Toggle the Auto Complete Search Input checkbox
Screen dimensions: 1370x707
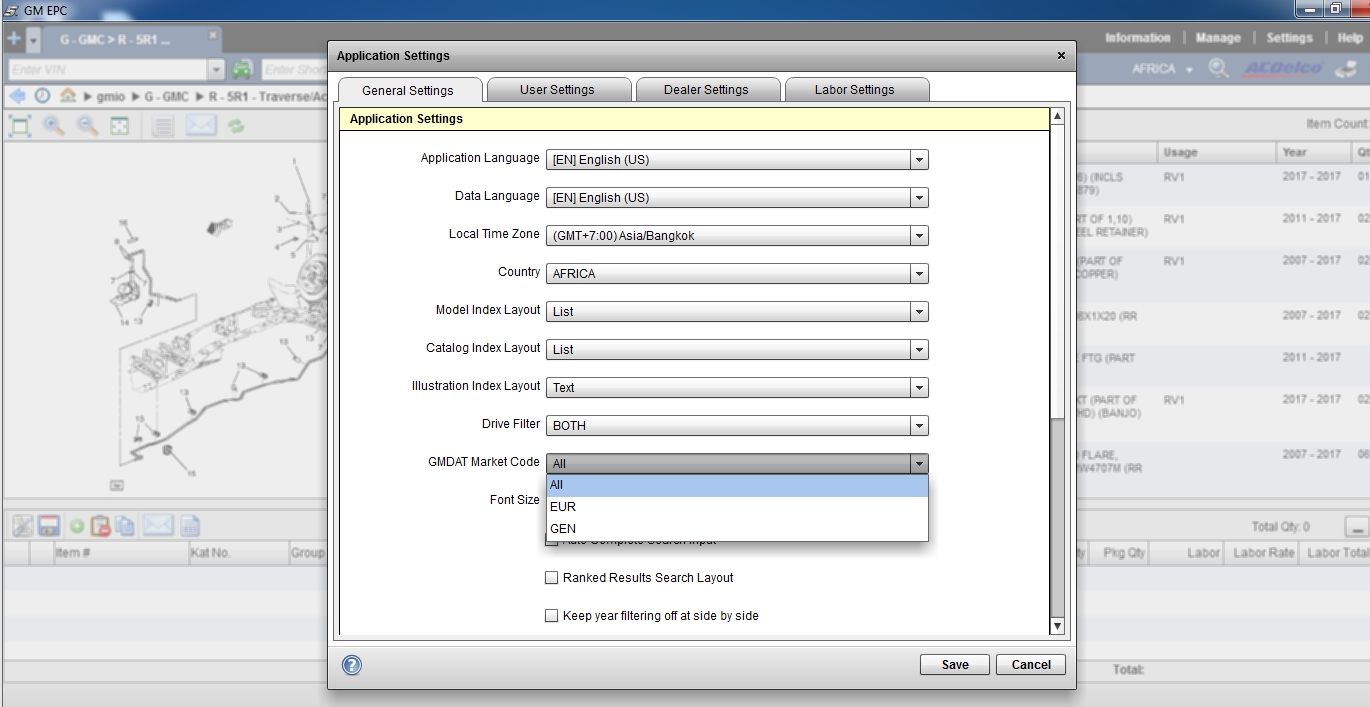pyautogui.click(x=551, y=541)
